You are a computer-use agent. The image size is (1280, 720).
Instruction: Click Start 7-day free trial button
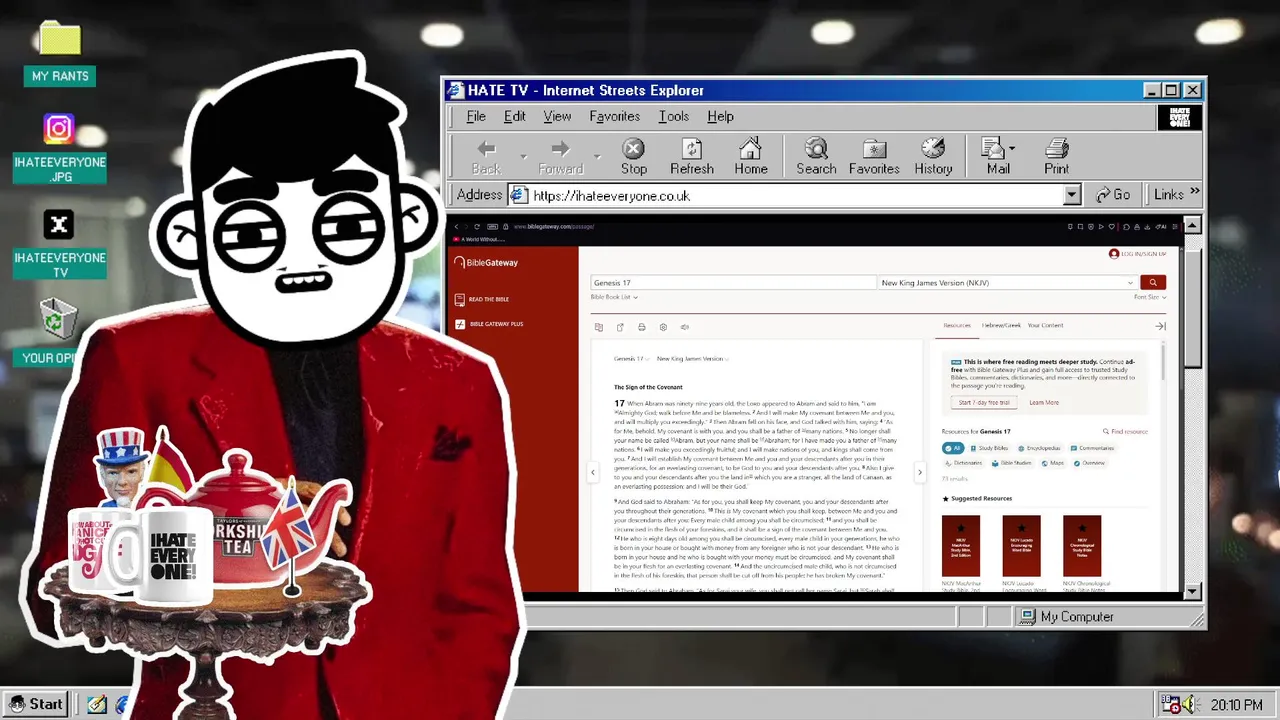[984, 402]
